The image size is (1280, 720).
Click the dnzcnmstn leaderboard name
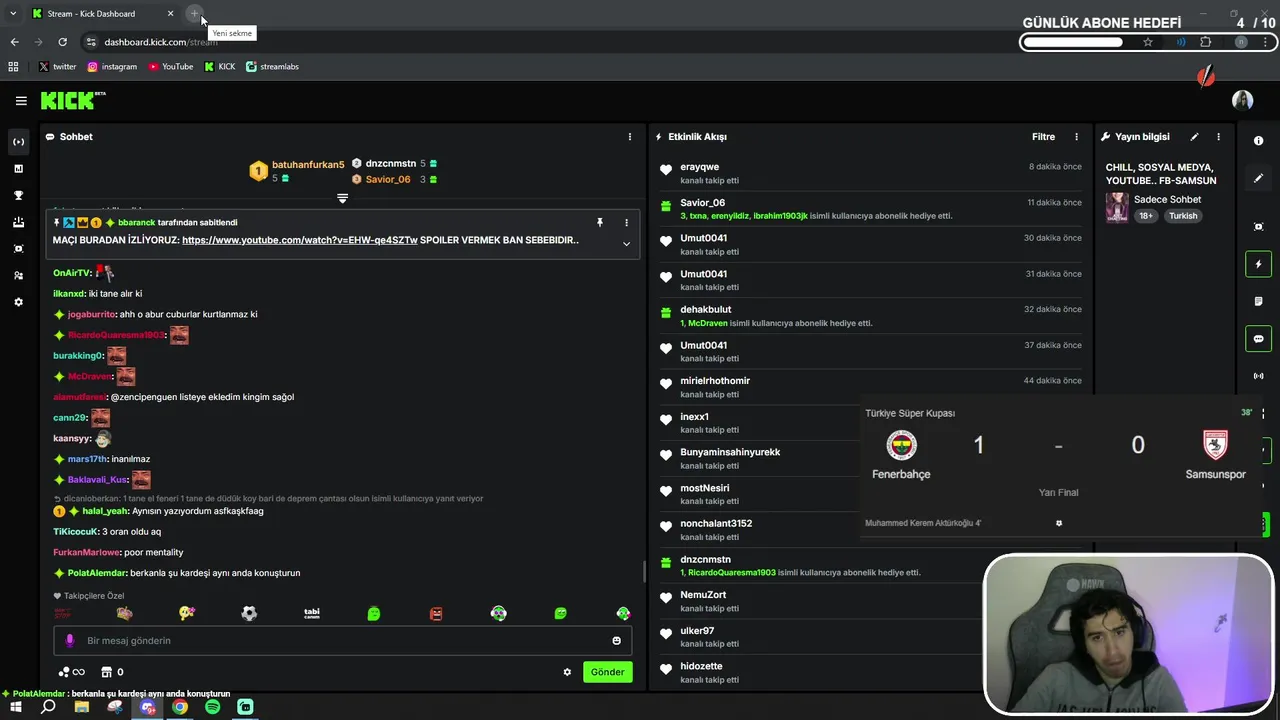(390, 163)
